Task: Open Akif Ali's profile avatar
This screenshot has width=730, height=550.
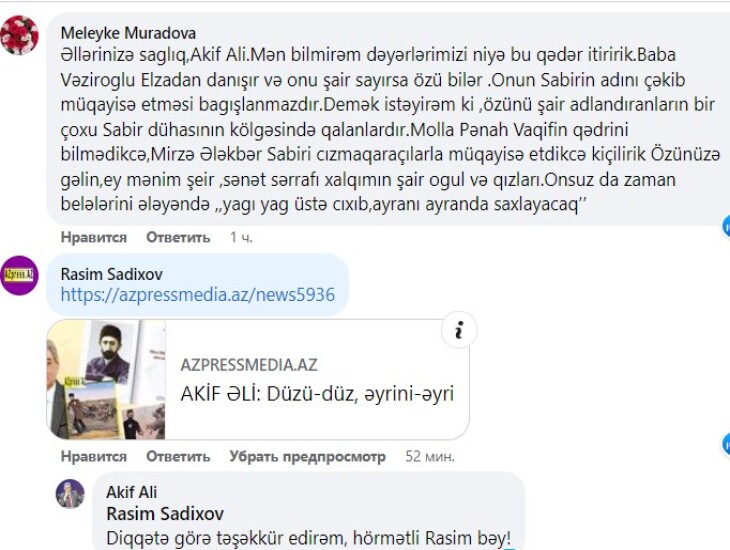Action: (70, 494)
